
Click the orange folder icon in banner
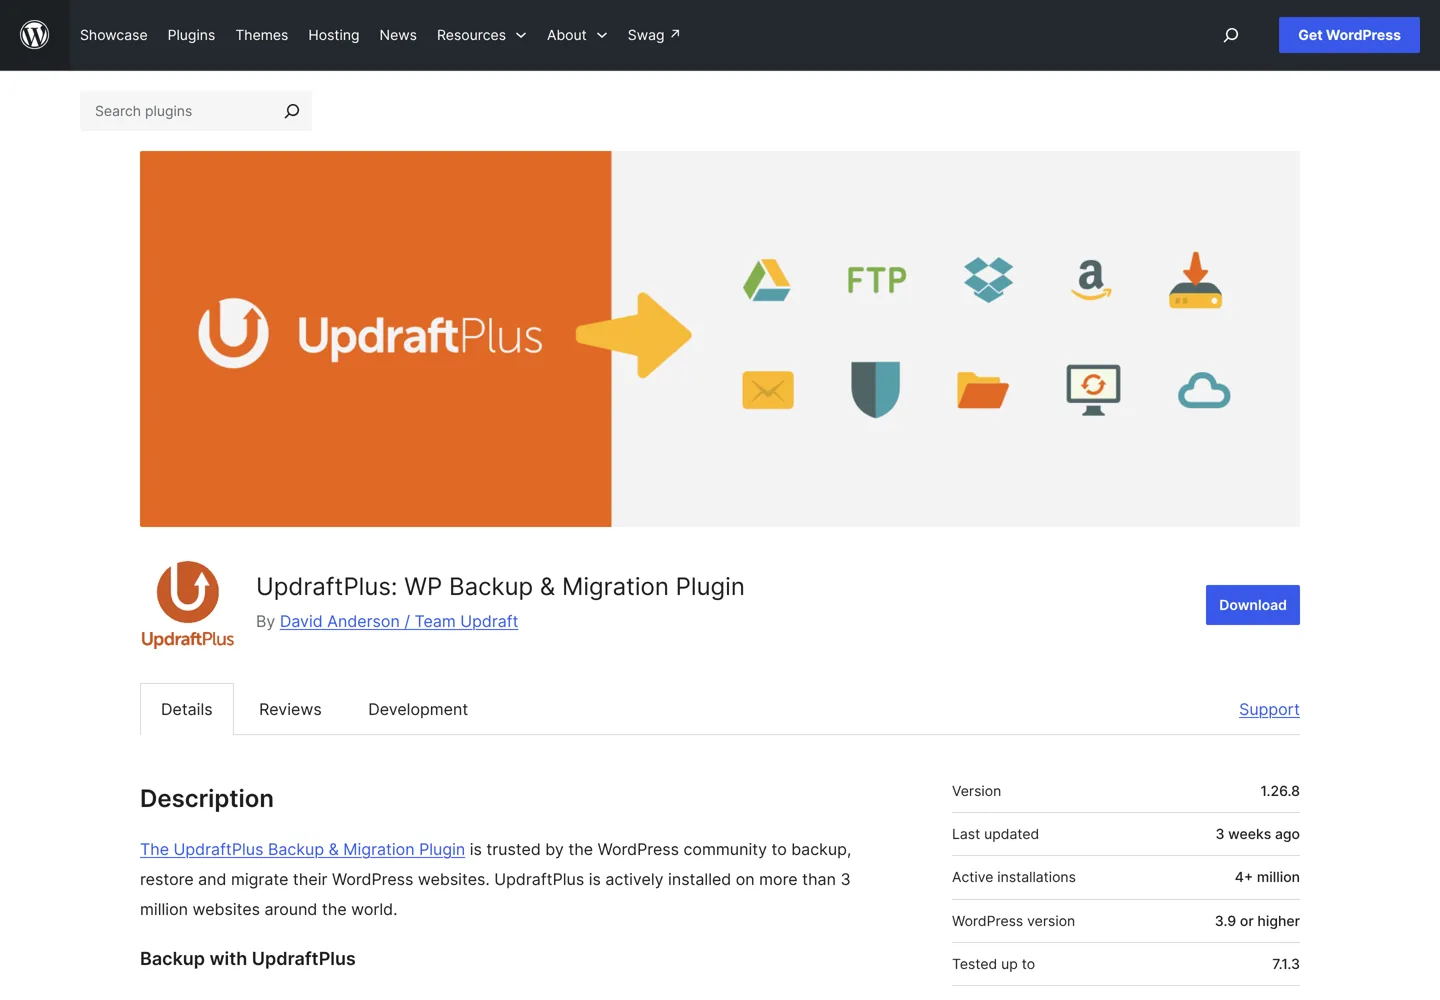tap(983, 390)
